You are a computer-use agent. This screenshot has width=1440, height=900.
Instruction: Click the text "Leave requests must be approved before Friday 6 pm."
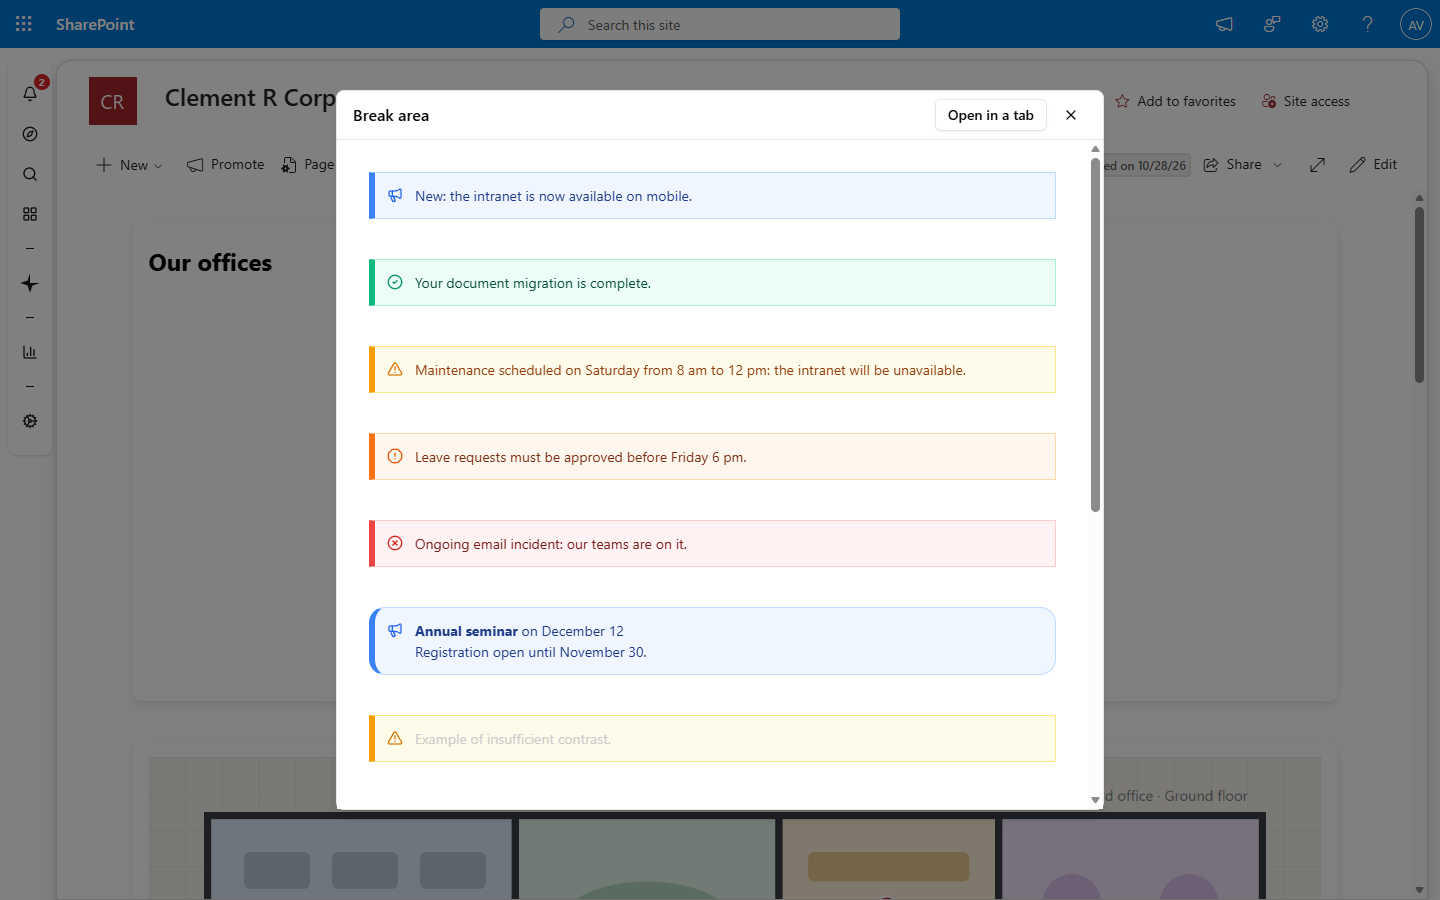pyautogui.click(x=581, y=457)
